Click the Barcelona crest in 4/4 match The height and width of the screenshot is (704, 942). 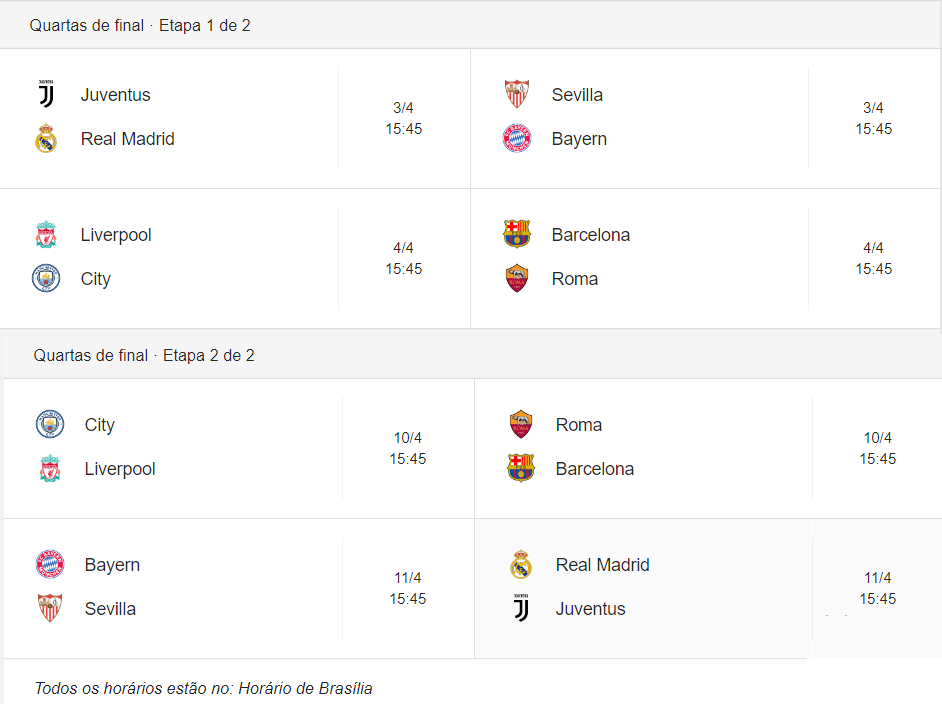(x=517, y=234)
